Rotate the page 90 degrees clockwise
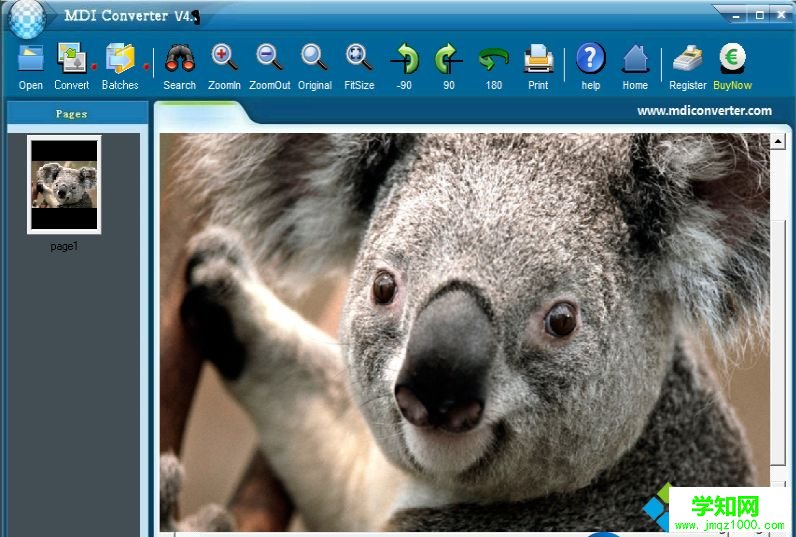Screen dimensions: 796x537 click(448, 59)
